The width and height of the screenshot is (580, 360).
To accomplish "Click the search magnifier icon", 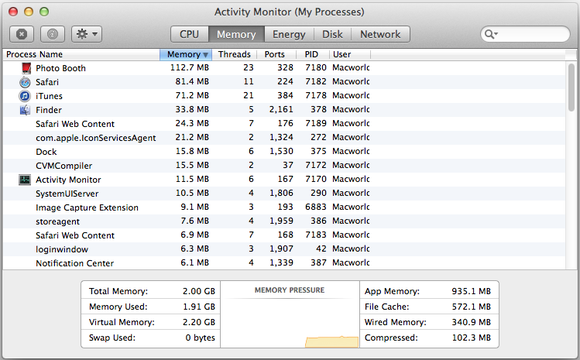I will [x=490, y=34].
